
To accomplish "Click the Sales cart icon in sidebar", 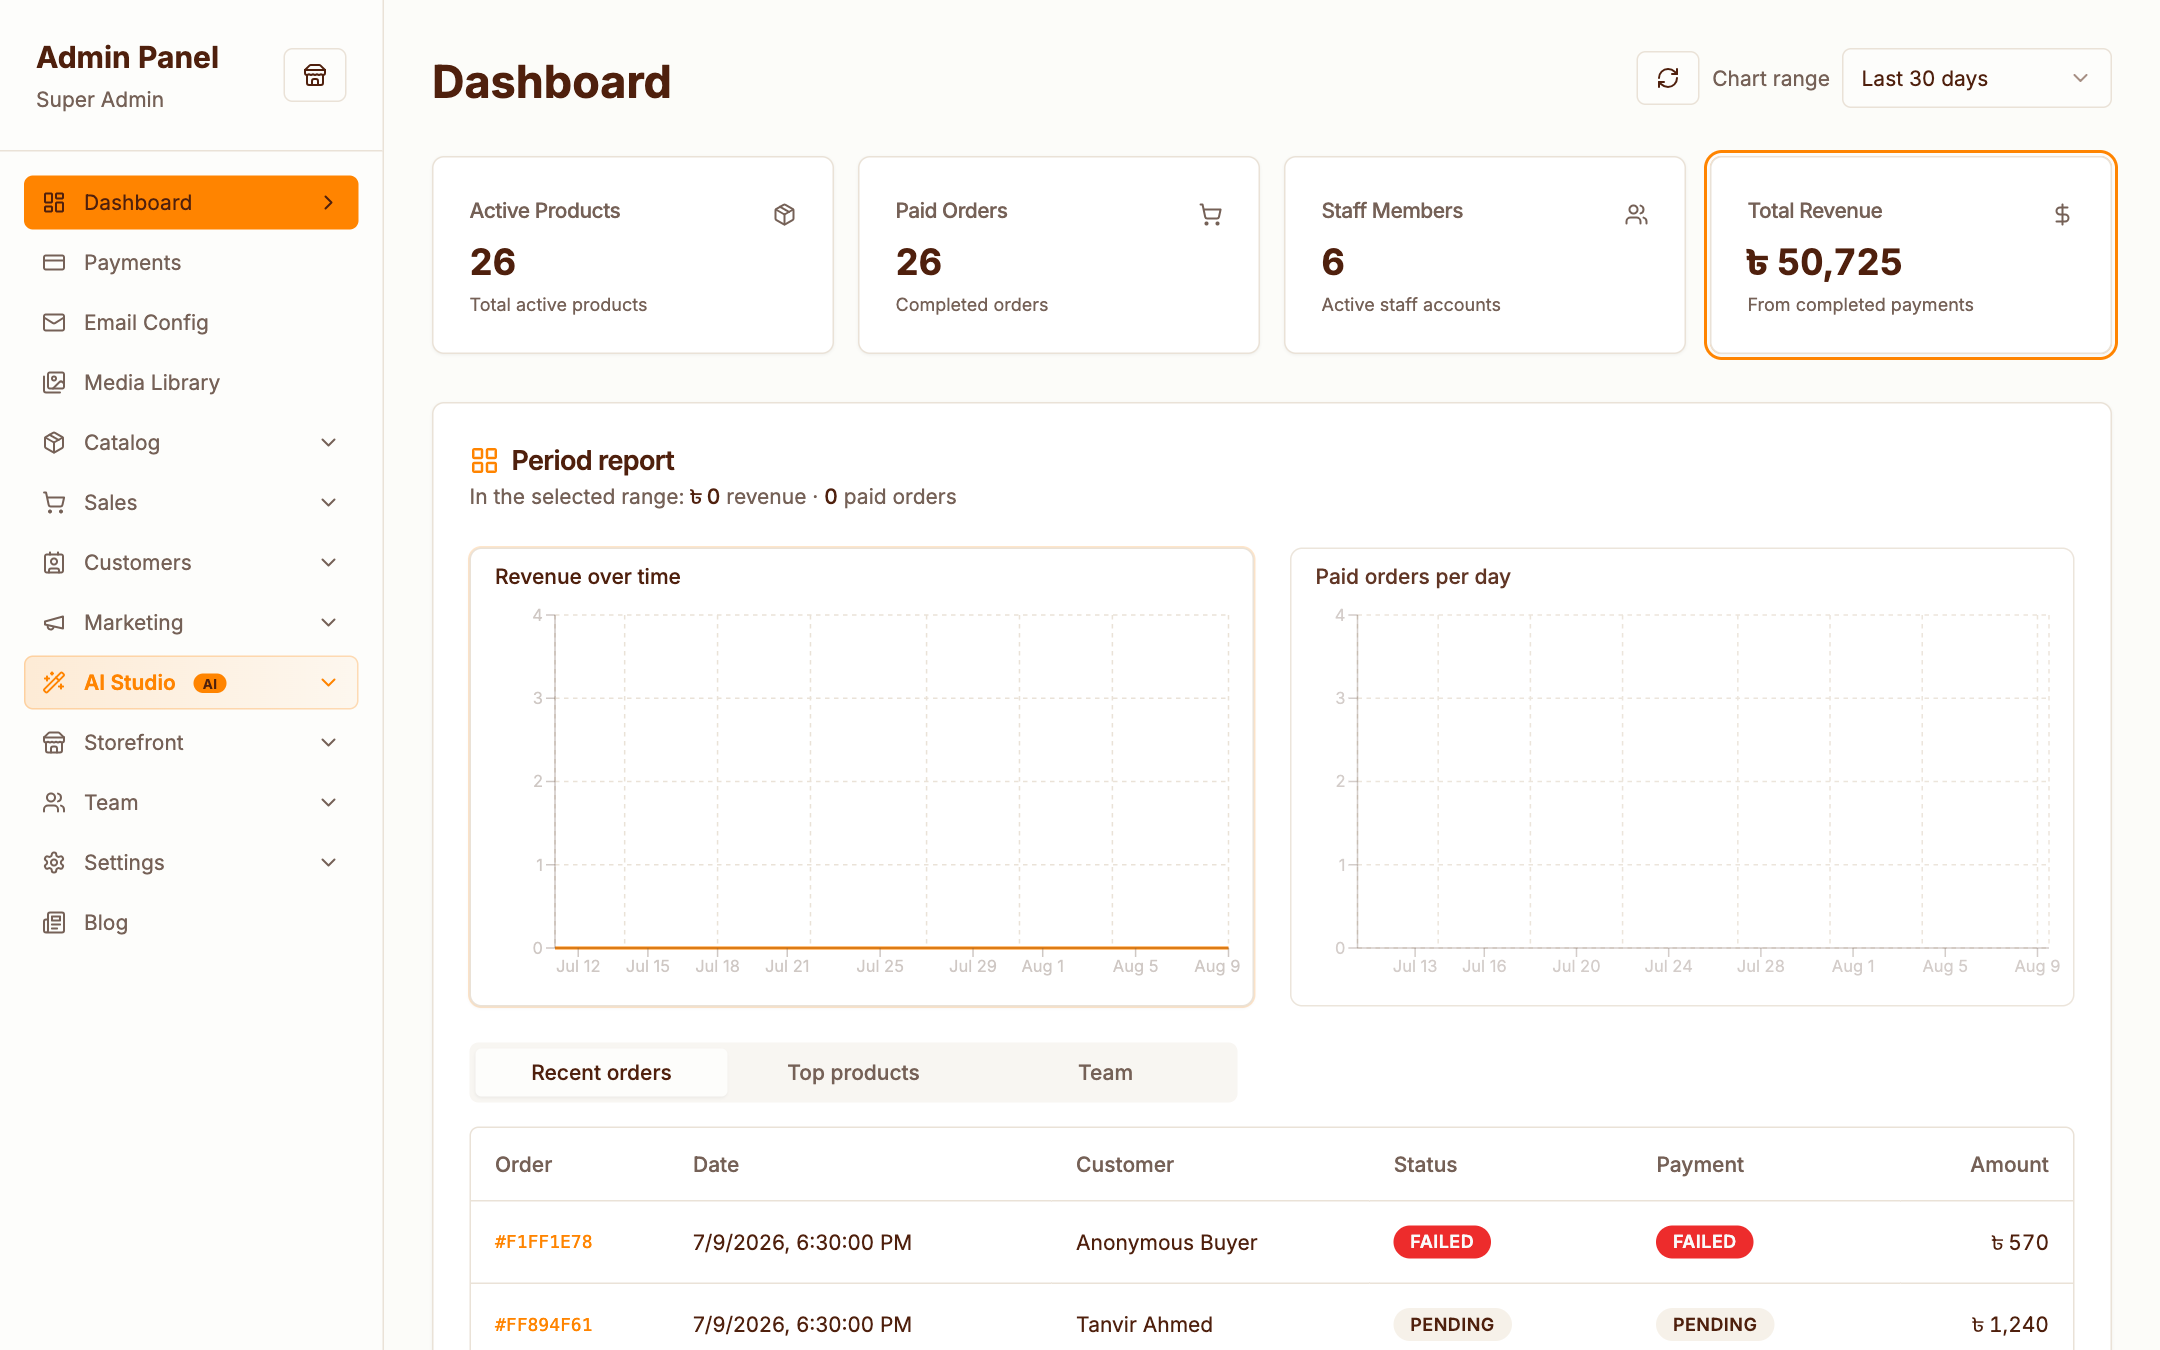I will (54, 502).
